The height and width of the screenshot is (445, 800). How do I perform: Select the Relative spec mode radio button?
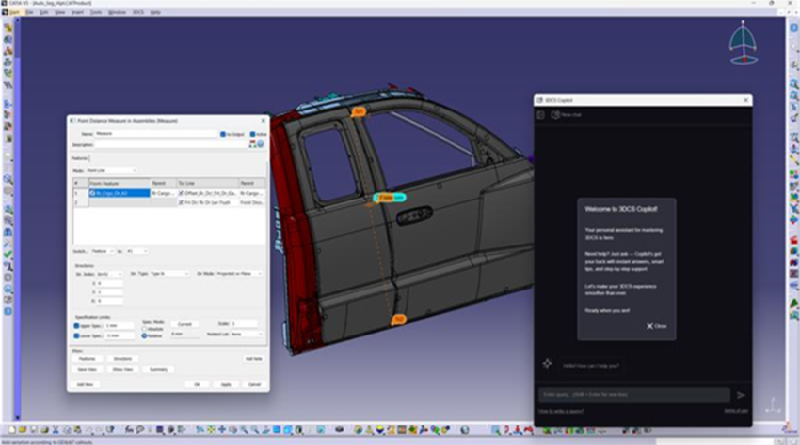[x=144, y=336]
